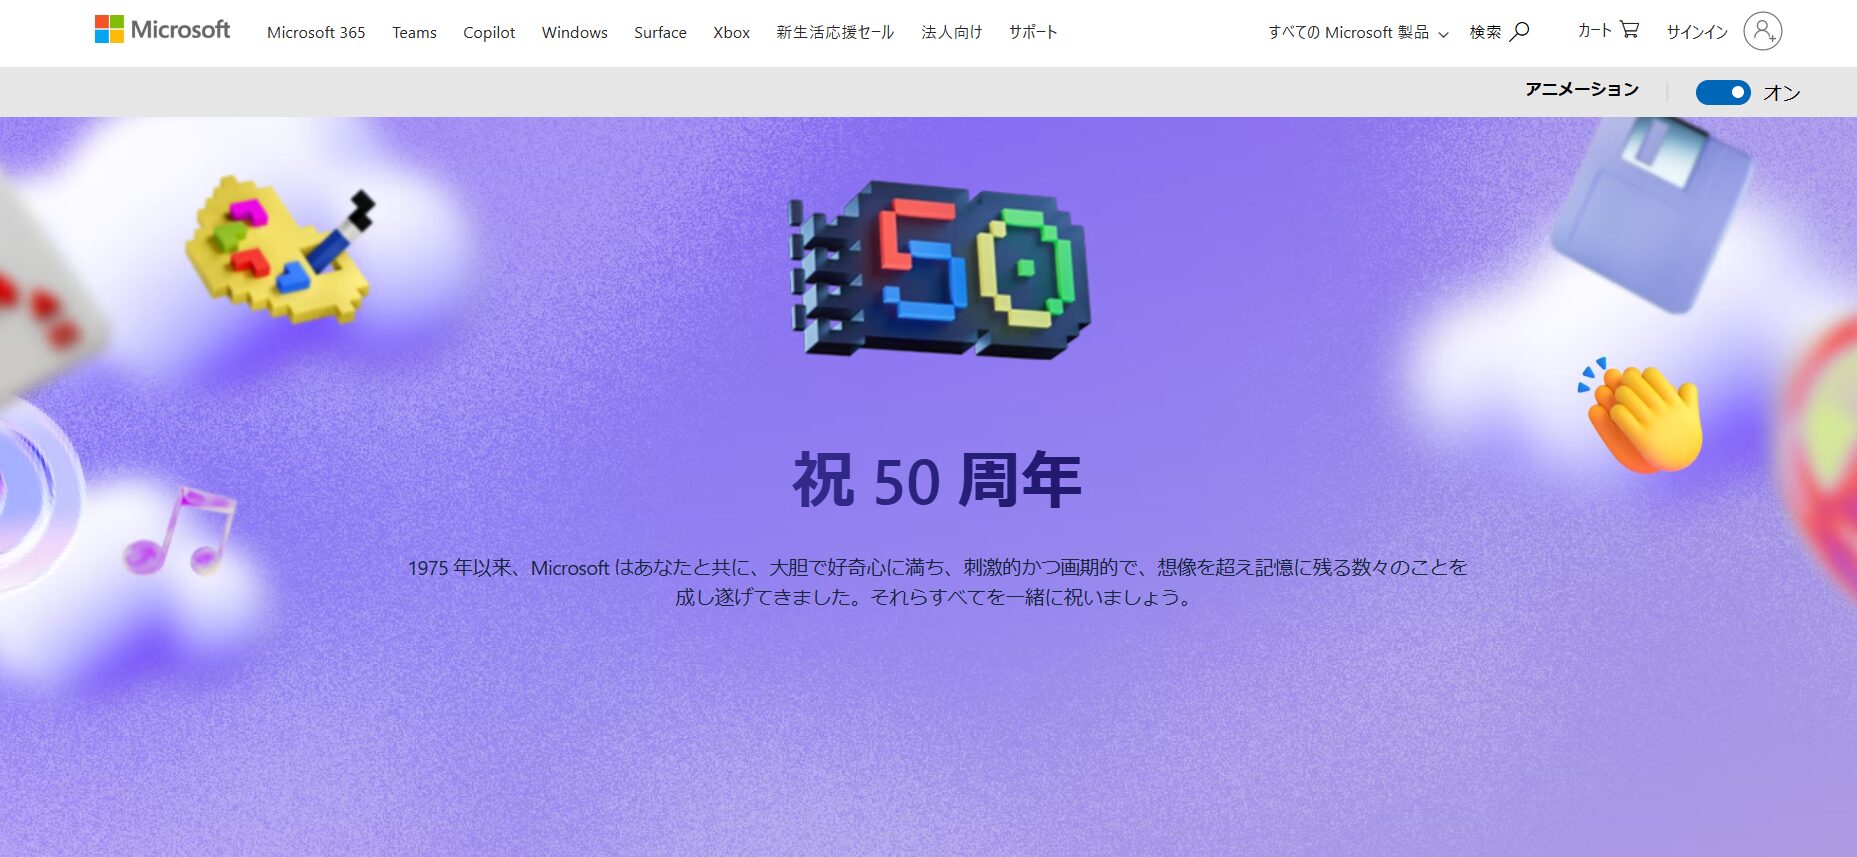Open the Copilot link

click(489, 32)
